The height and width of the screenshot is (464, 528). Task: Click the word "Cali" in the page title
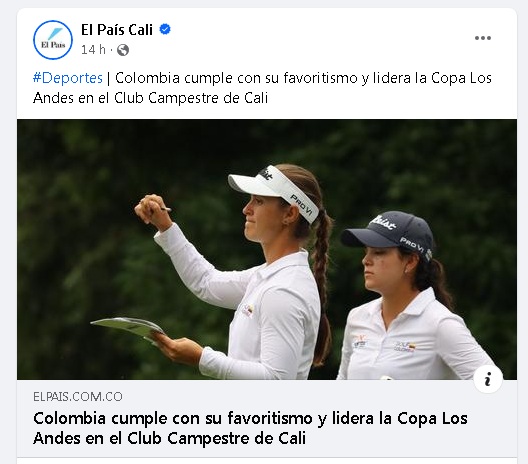140,30
